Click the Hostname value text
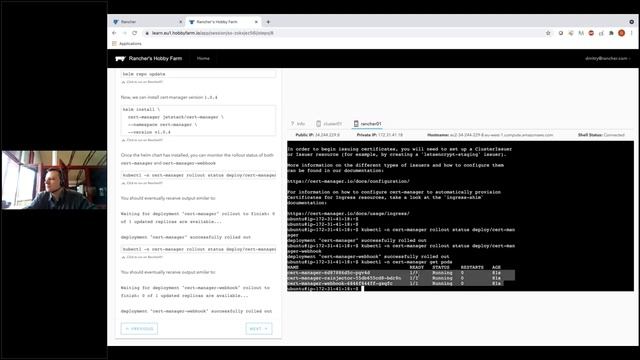 point(501,135)
